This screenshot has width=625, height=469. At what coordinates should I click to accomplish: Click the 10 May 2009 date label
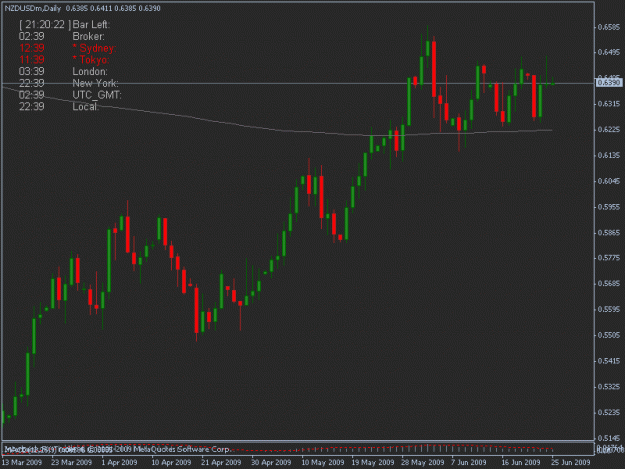pos(322,462)
